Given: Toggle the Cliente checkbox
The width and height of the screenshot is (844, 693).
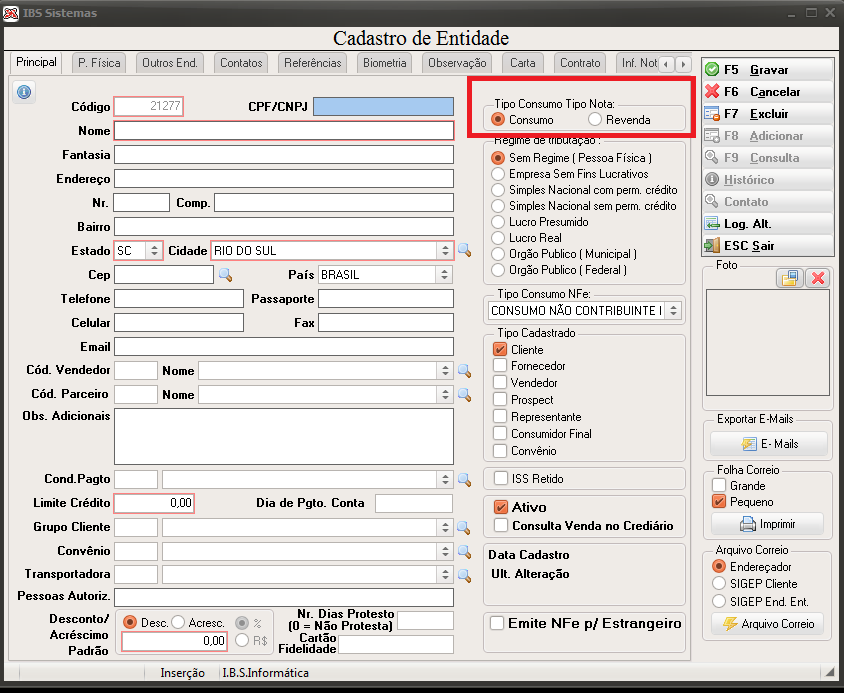Looking at the screenshot, I should 500,349.
